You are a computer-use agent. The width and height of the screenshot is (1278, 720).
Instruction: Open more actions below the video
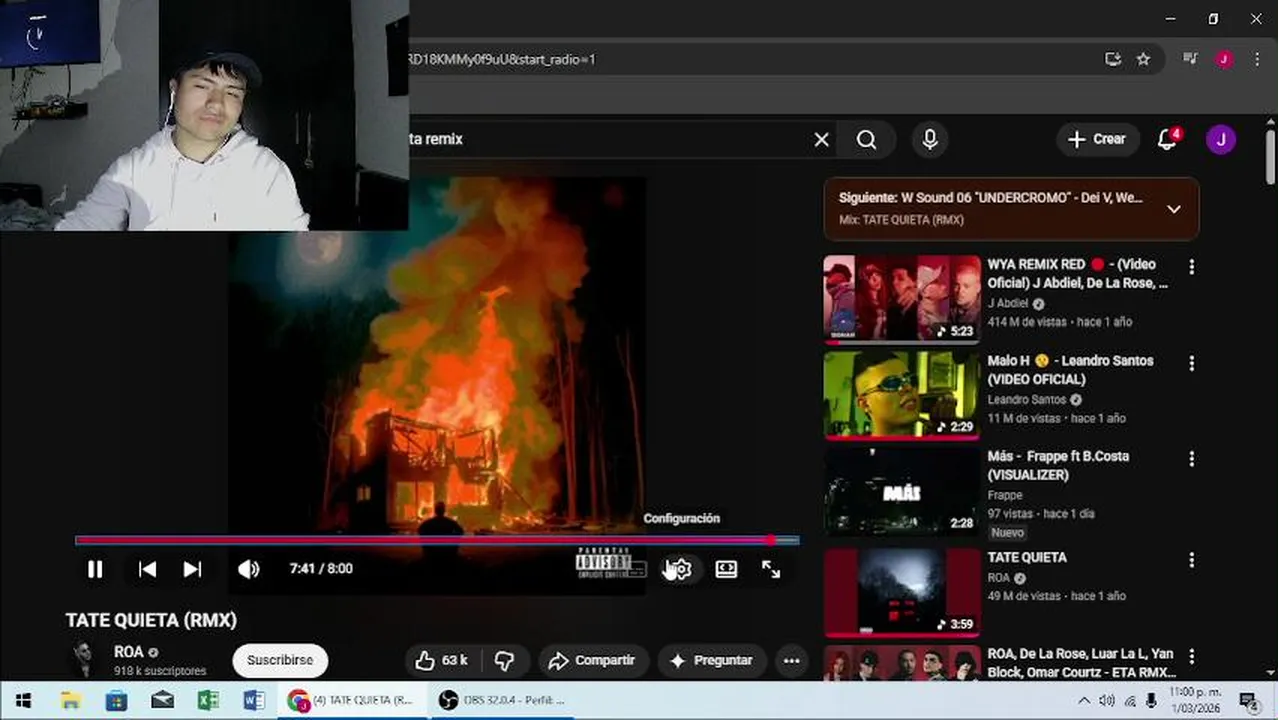tap(791, 660)
